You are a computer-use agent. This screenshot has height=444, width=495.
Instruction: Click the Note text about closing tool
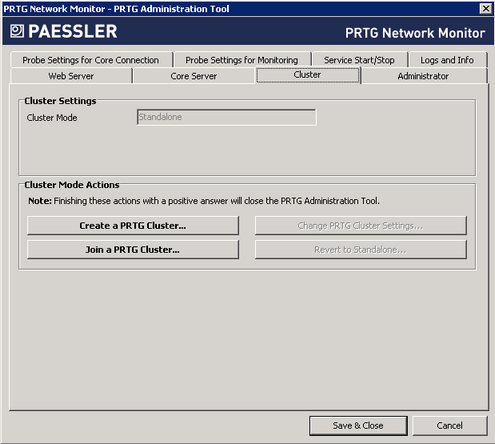tap(204, 201)
